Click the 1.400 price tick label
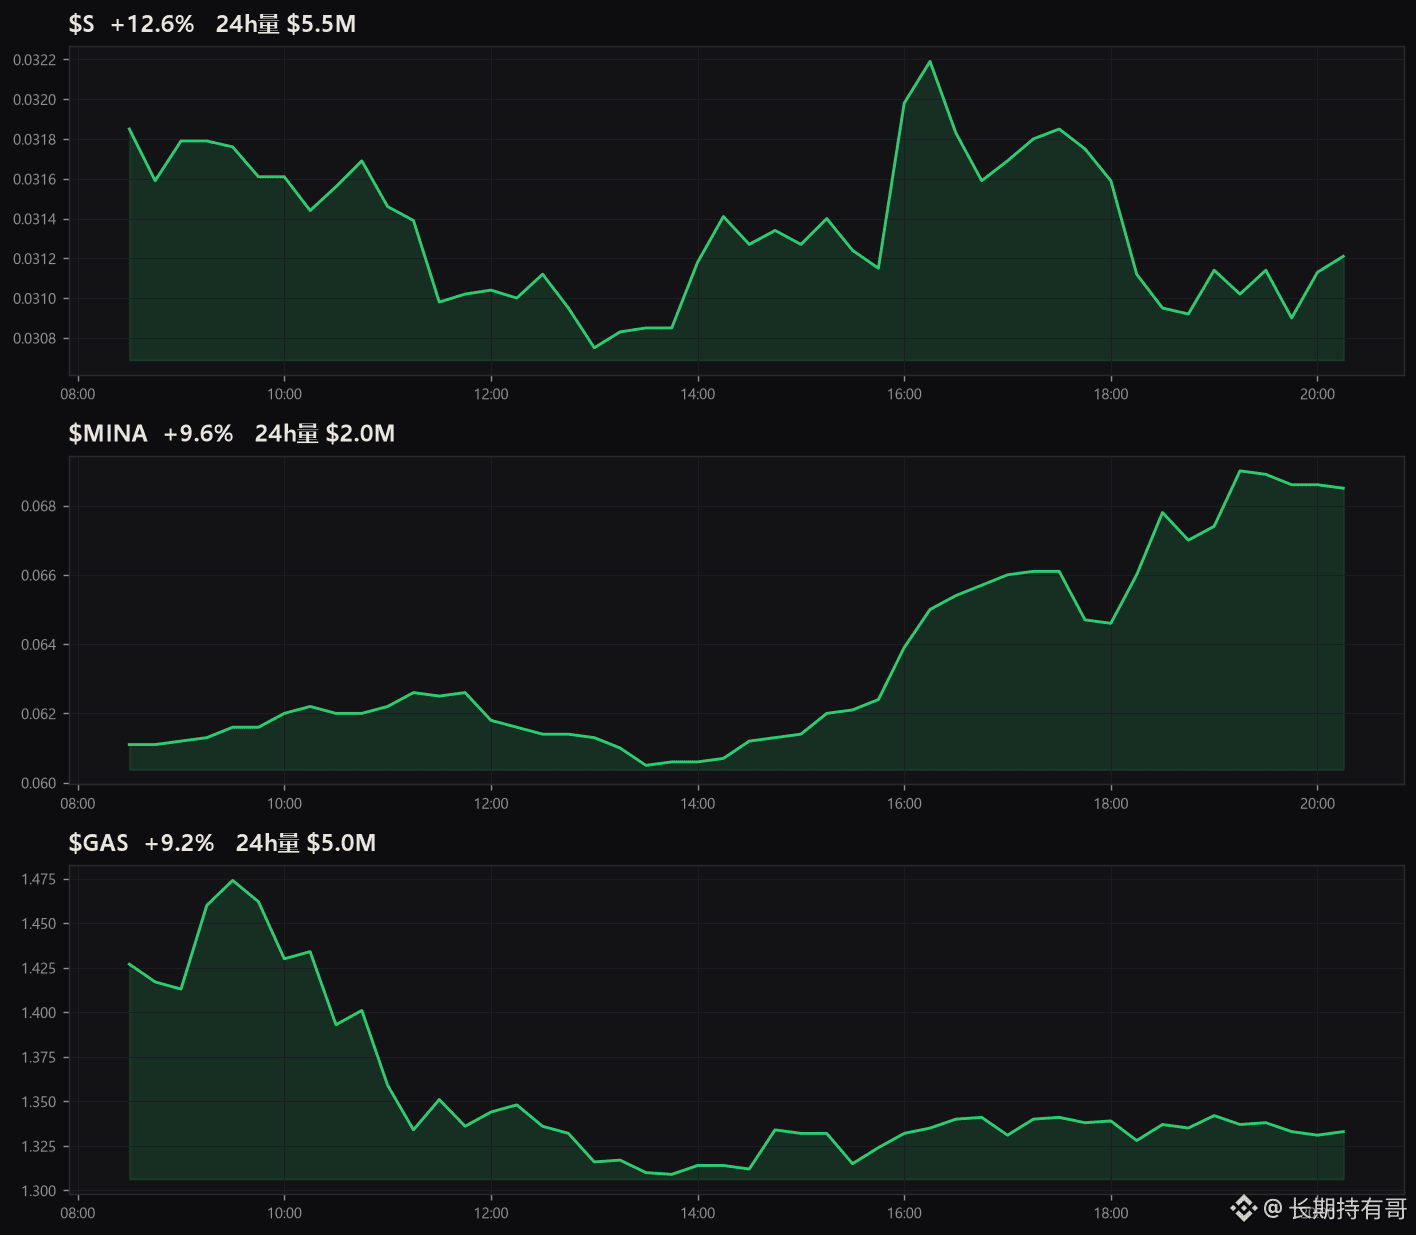1416x1235 pixels. [x=39, y=1013]
